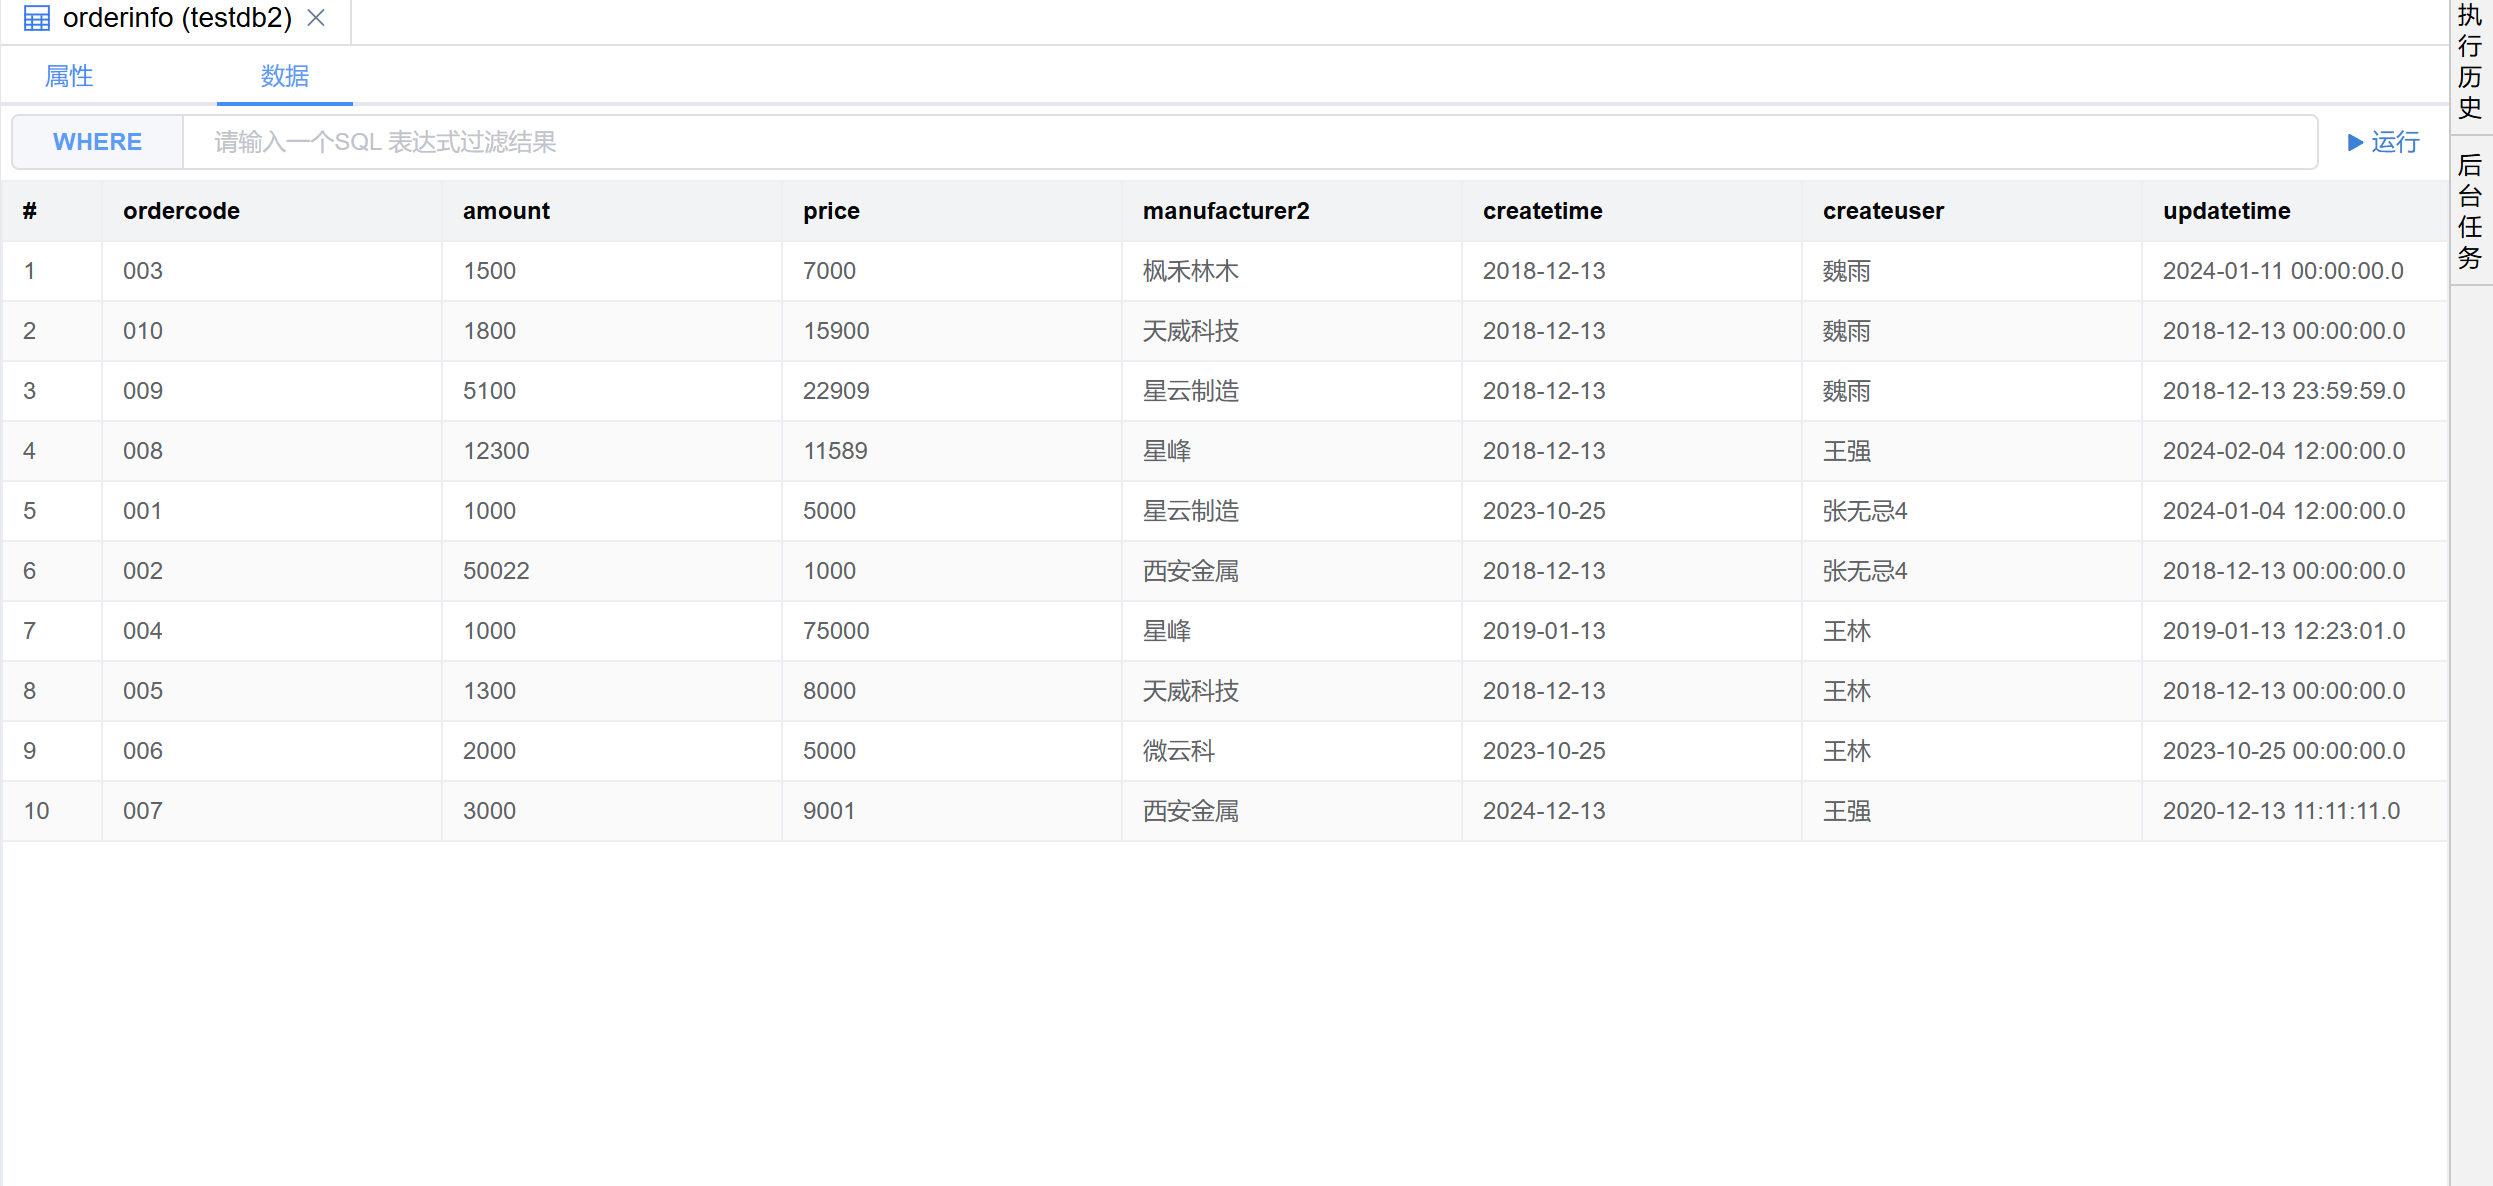Click the table icon in orderinfo tab

click(37, 18)
